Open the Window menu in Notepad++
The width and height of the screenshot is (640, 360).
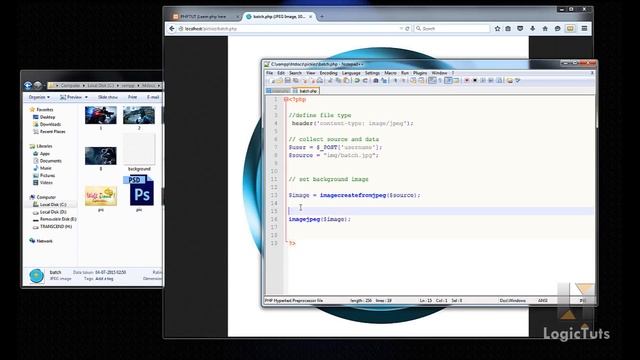[x=439, y=73]
